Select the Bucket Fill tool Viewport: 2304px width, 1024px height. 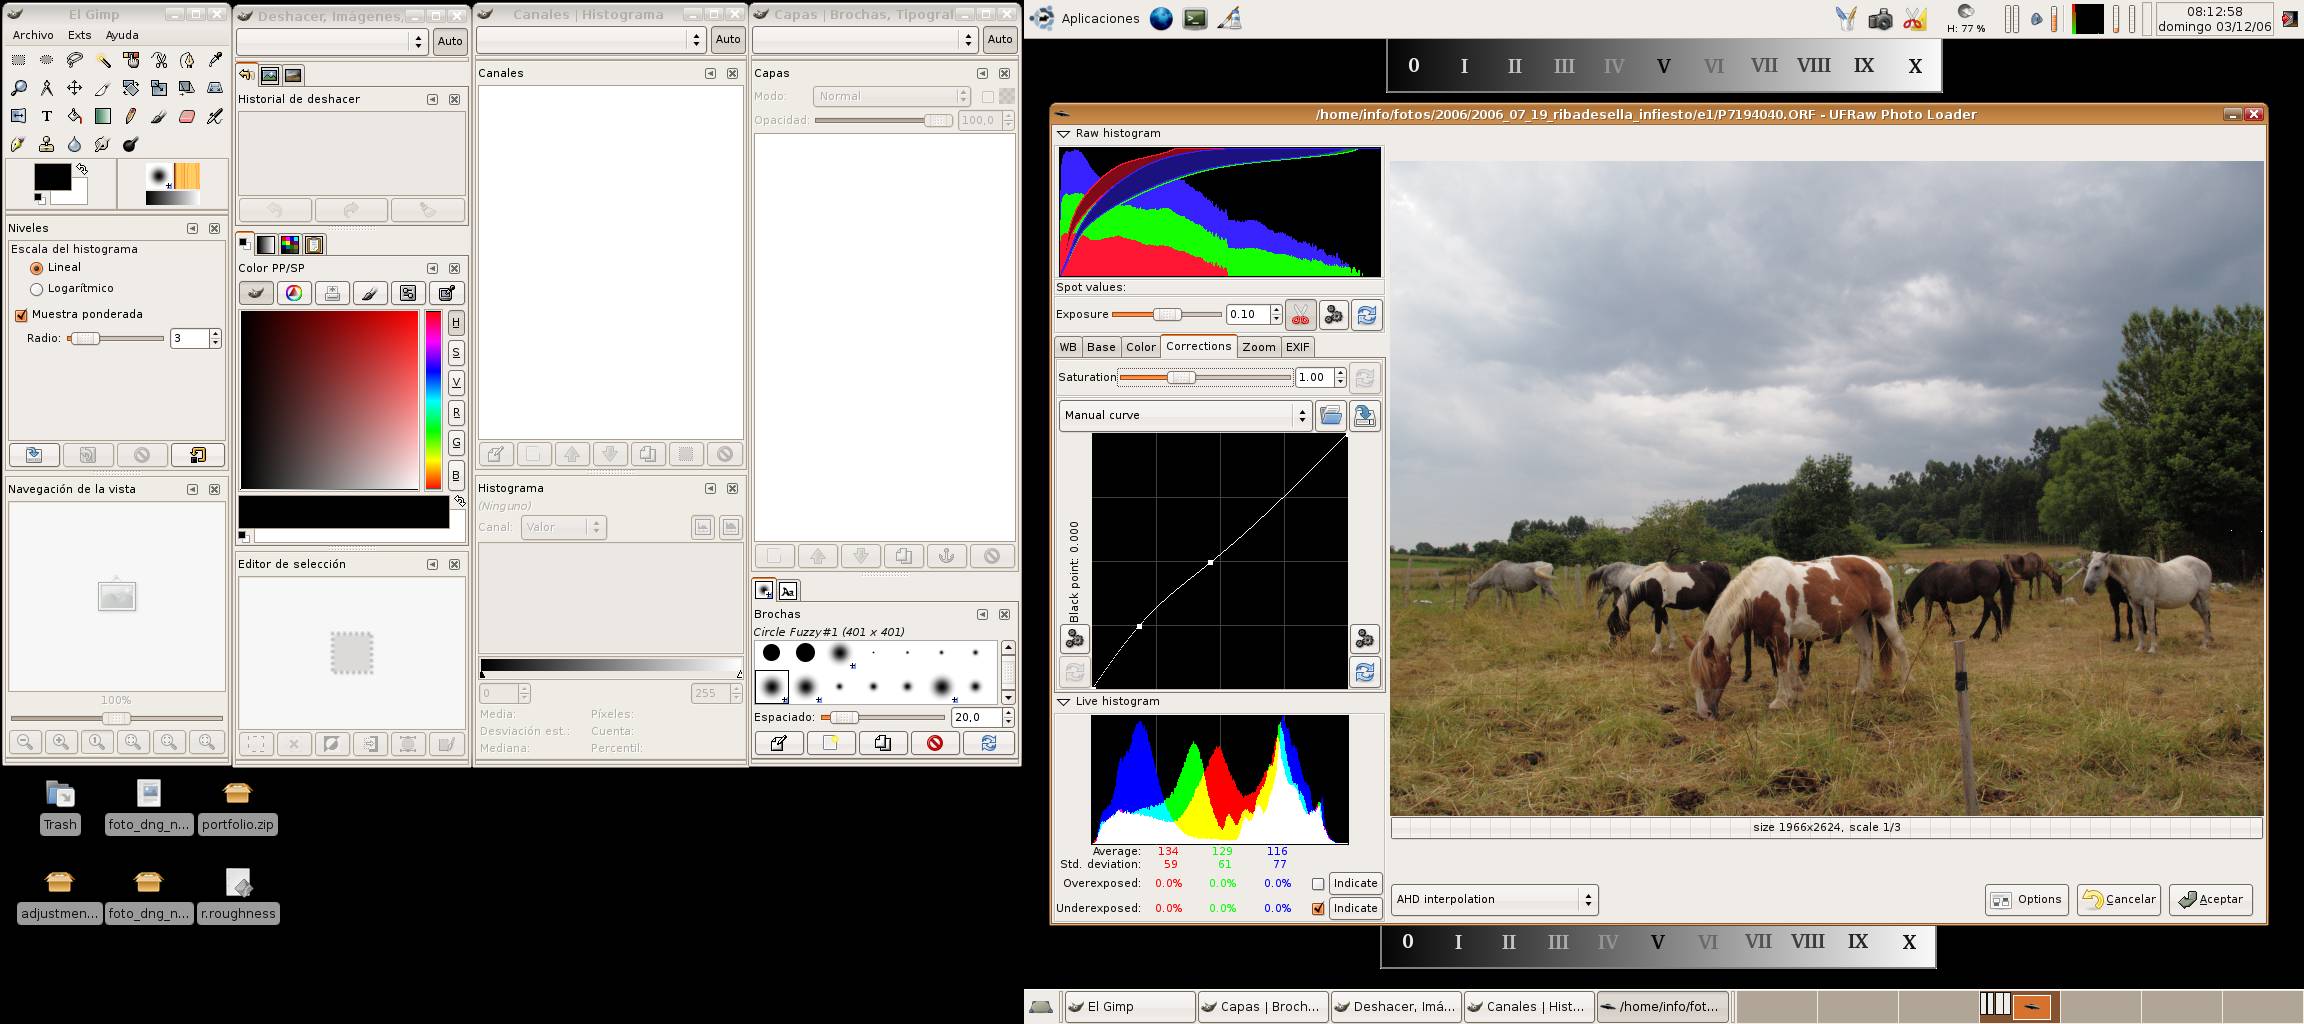point(74,116)
